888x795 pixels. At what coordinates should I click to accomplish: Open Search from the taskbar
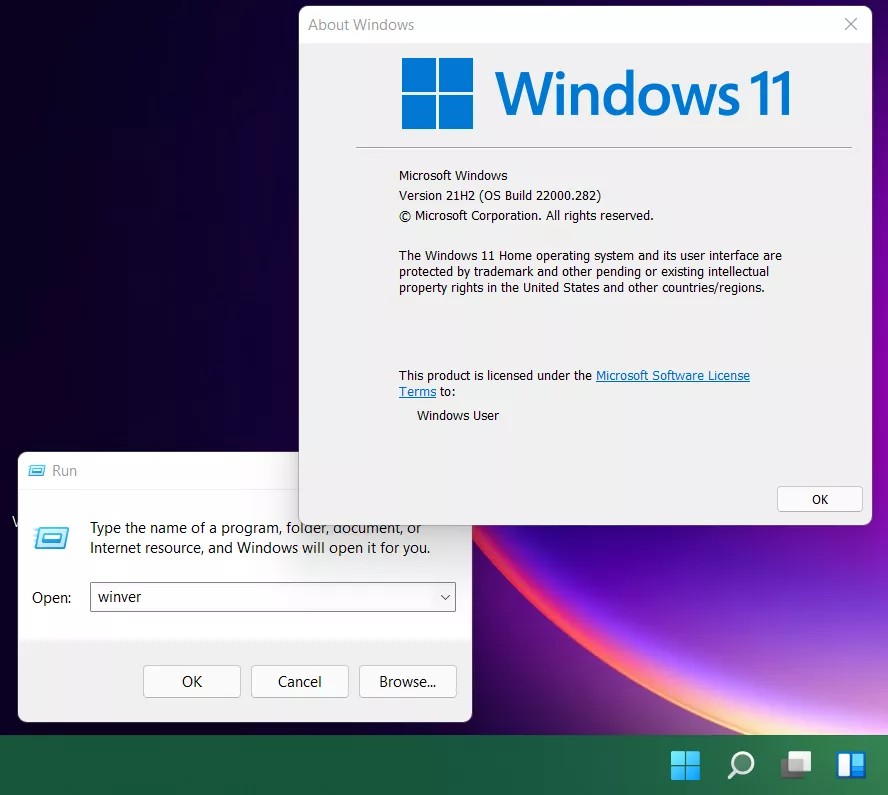[x=740, y=765]
